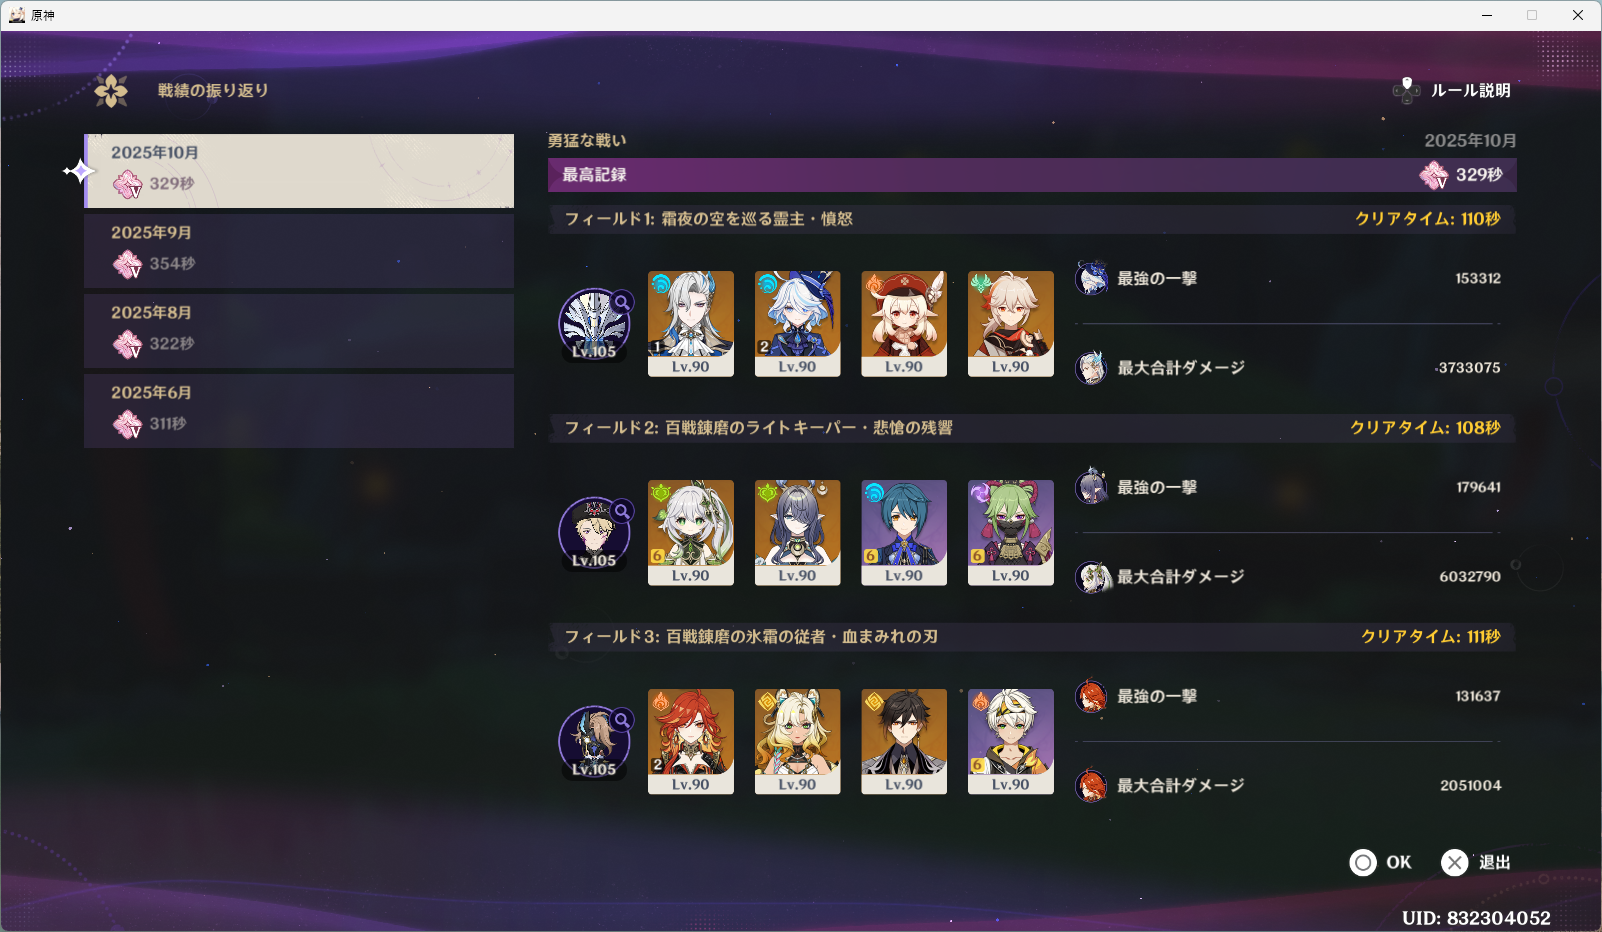Click the フィールド2 header bar
This screenshot has height=932, width=1602.
tap(1032, 428)
